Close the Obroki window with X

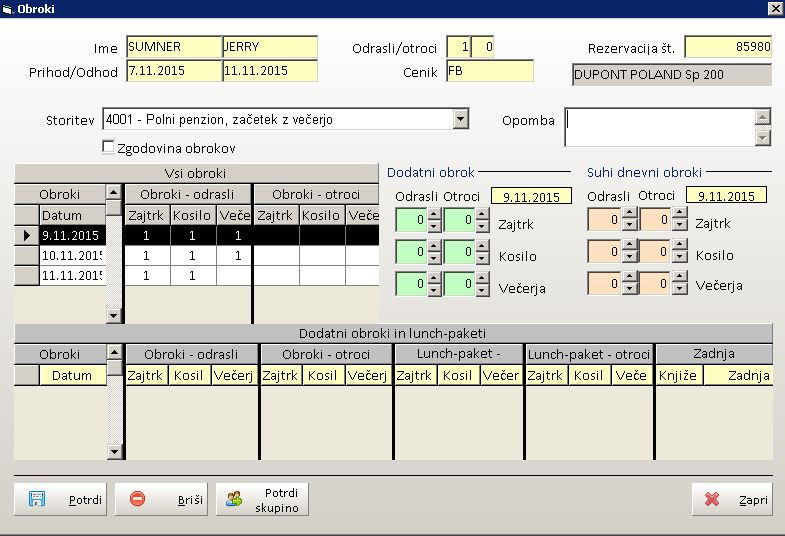click(775, 9)
